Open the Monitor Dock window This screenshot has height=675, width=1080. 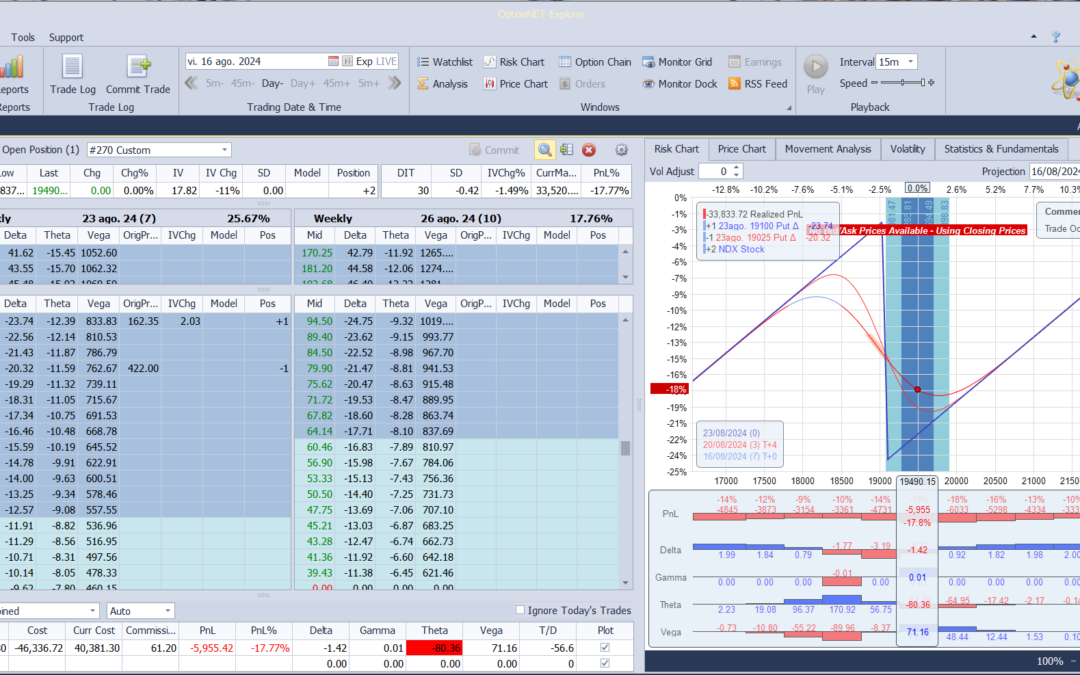click(x=679, y=84)
